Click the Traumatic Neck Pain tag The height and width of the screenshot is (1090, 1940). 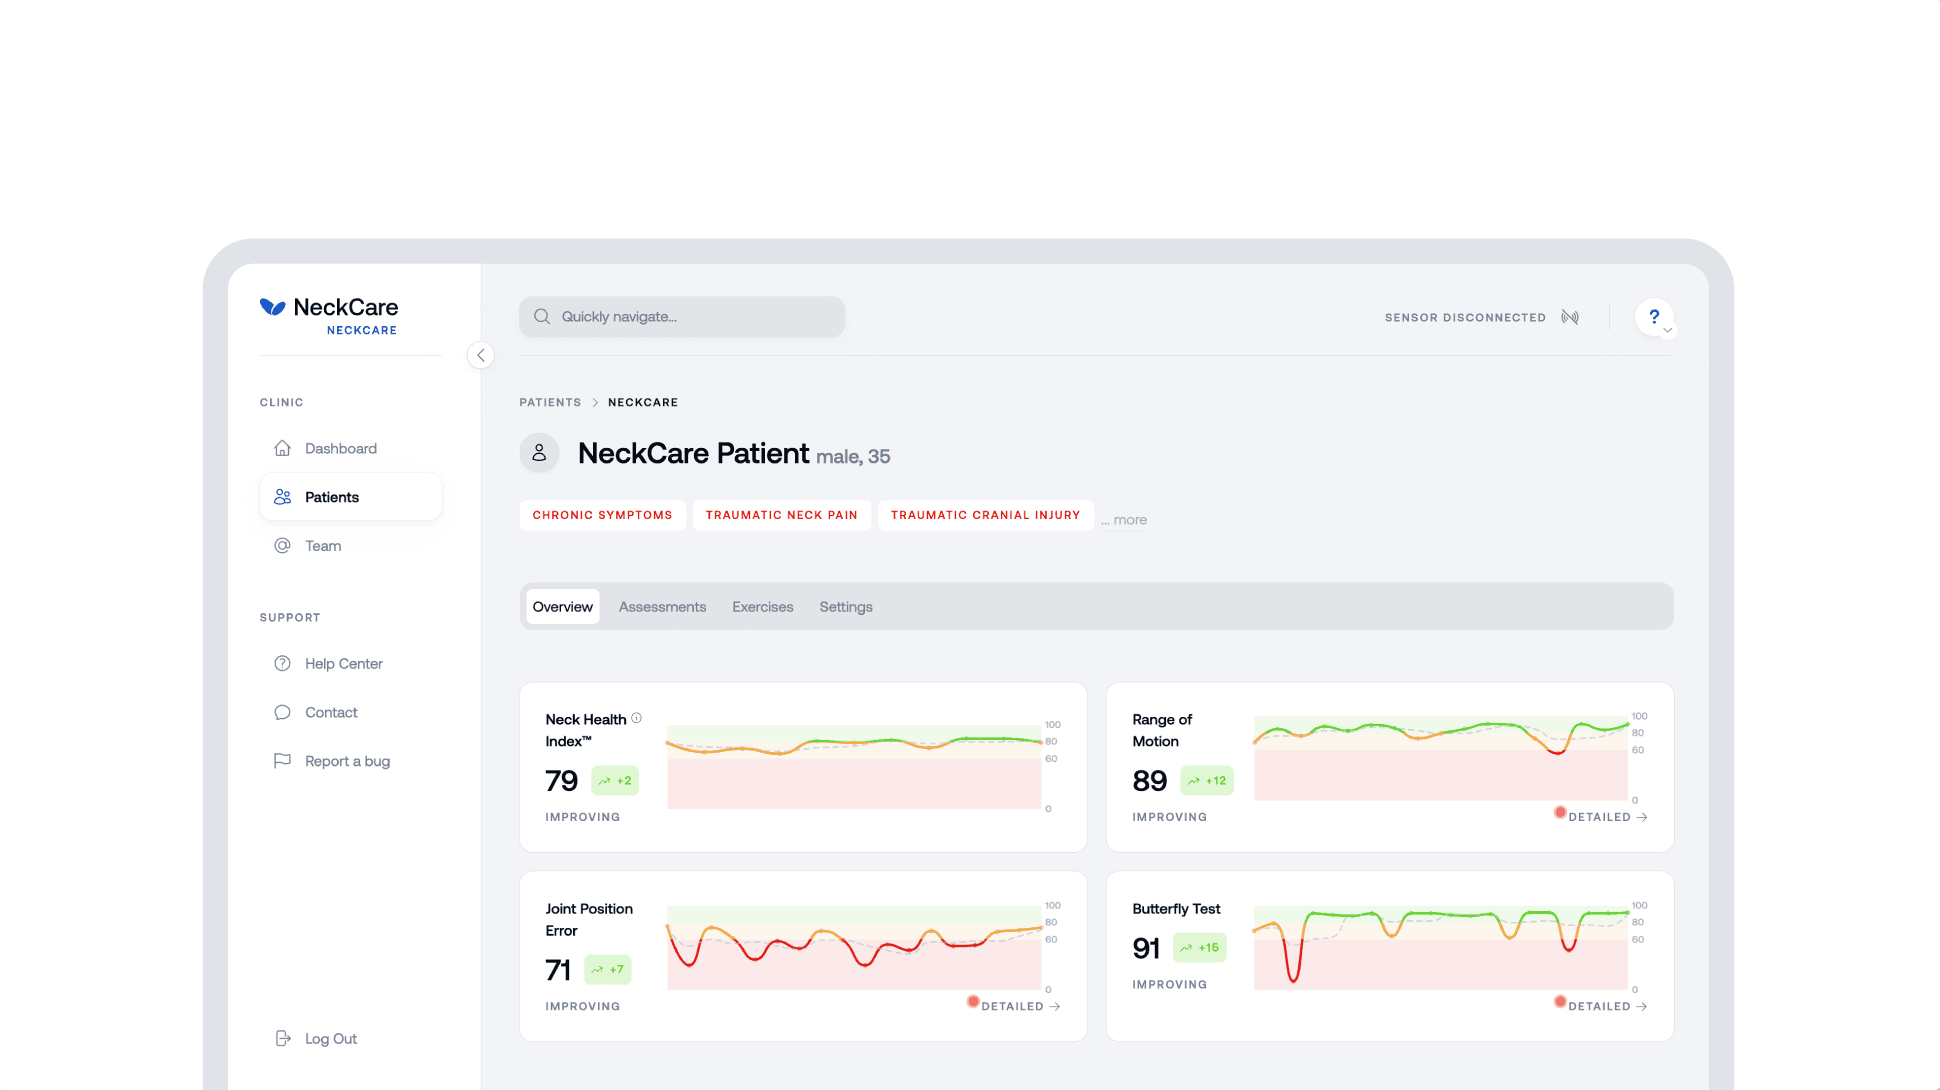click(x=781, y=515)
